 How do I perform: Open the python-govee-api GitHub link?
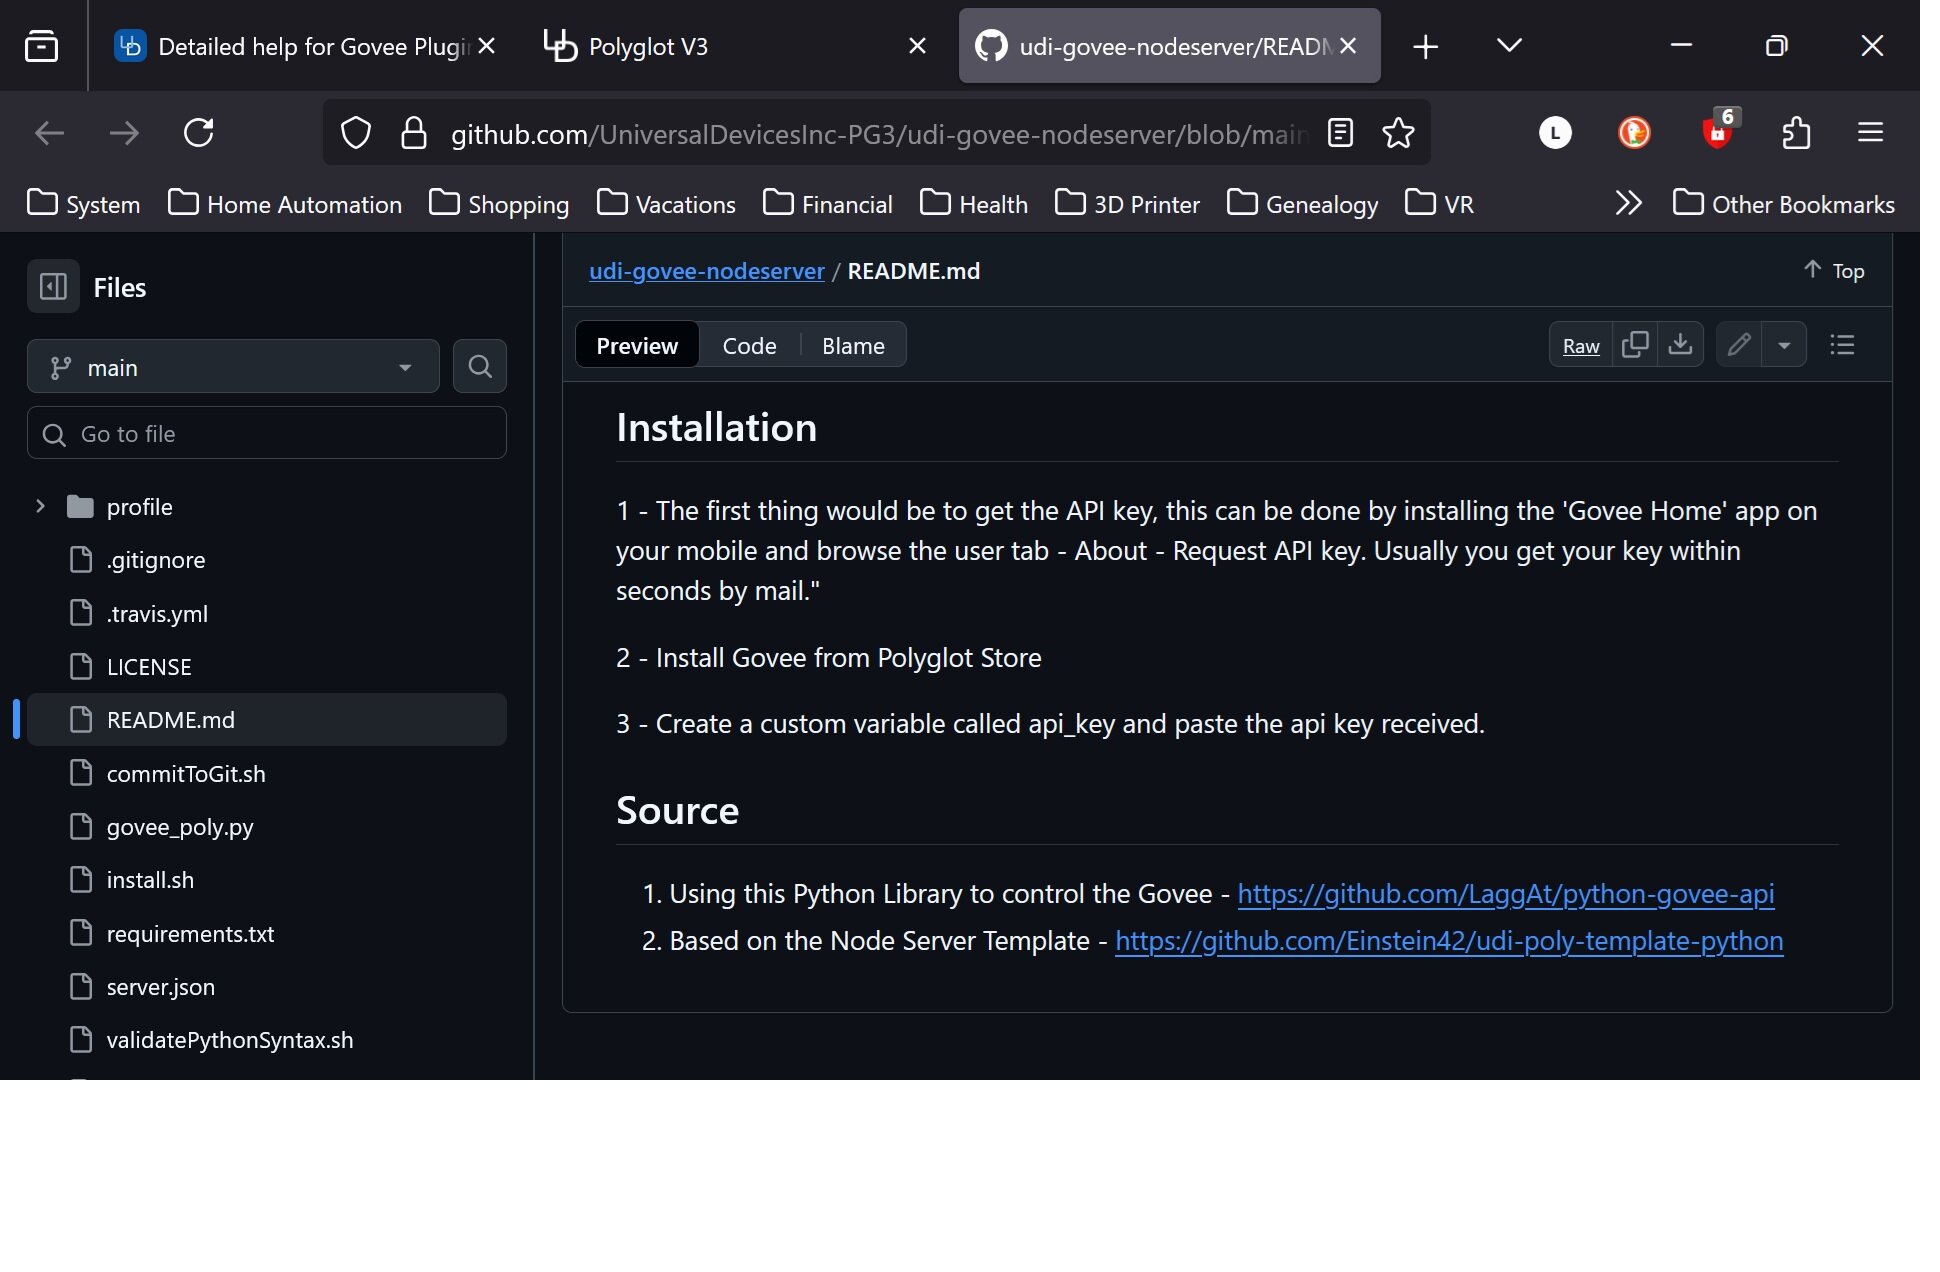tap(1506, 894)
